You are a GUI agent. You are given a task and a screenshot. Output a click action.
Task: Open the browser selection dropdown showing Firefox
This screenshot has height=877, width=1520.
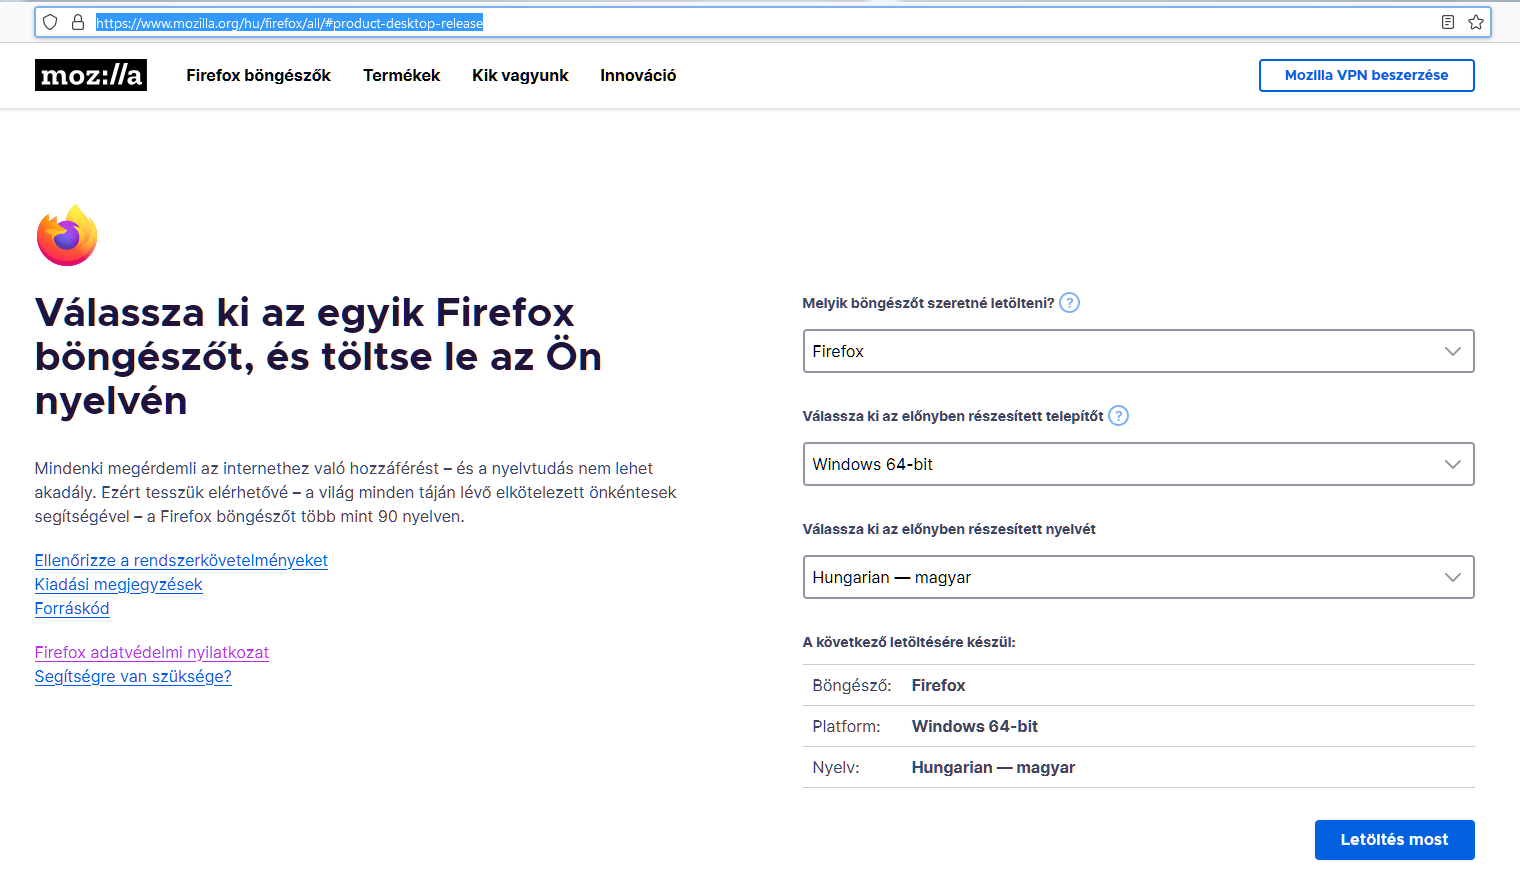[x=1138, y=351]
